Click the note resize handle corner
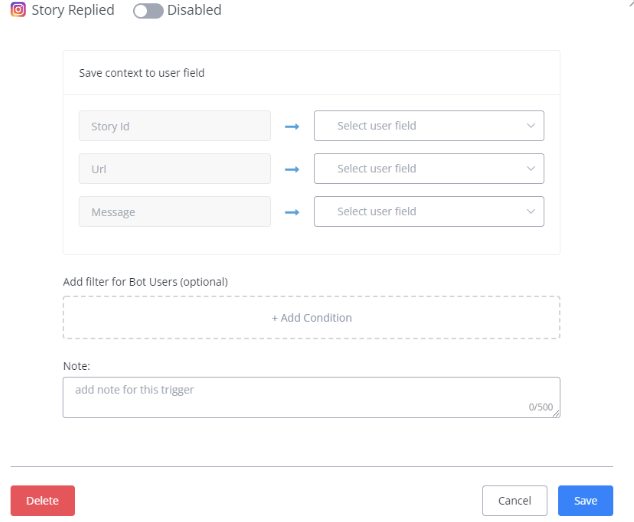Screen dimensions: 634x522 tap(556, 413)
